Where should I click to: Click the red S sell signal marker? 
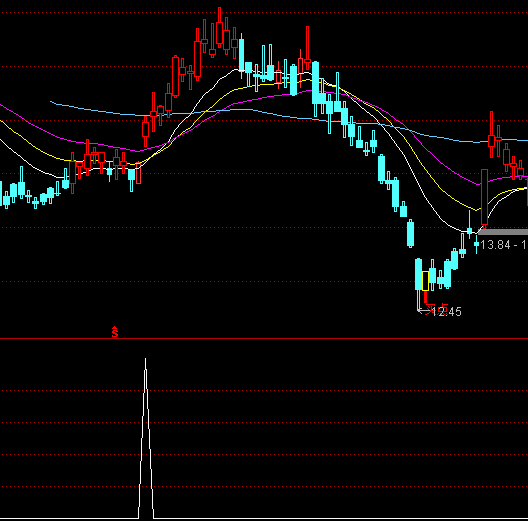[115, 332]
